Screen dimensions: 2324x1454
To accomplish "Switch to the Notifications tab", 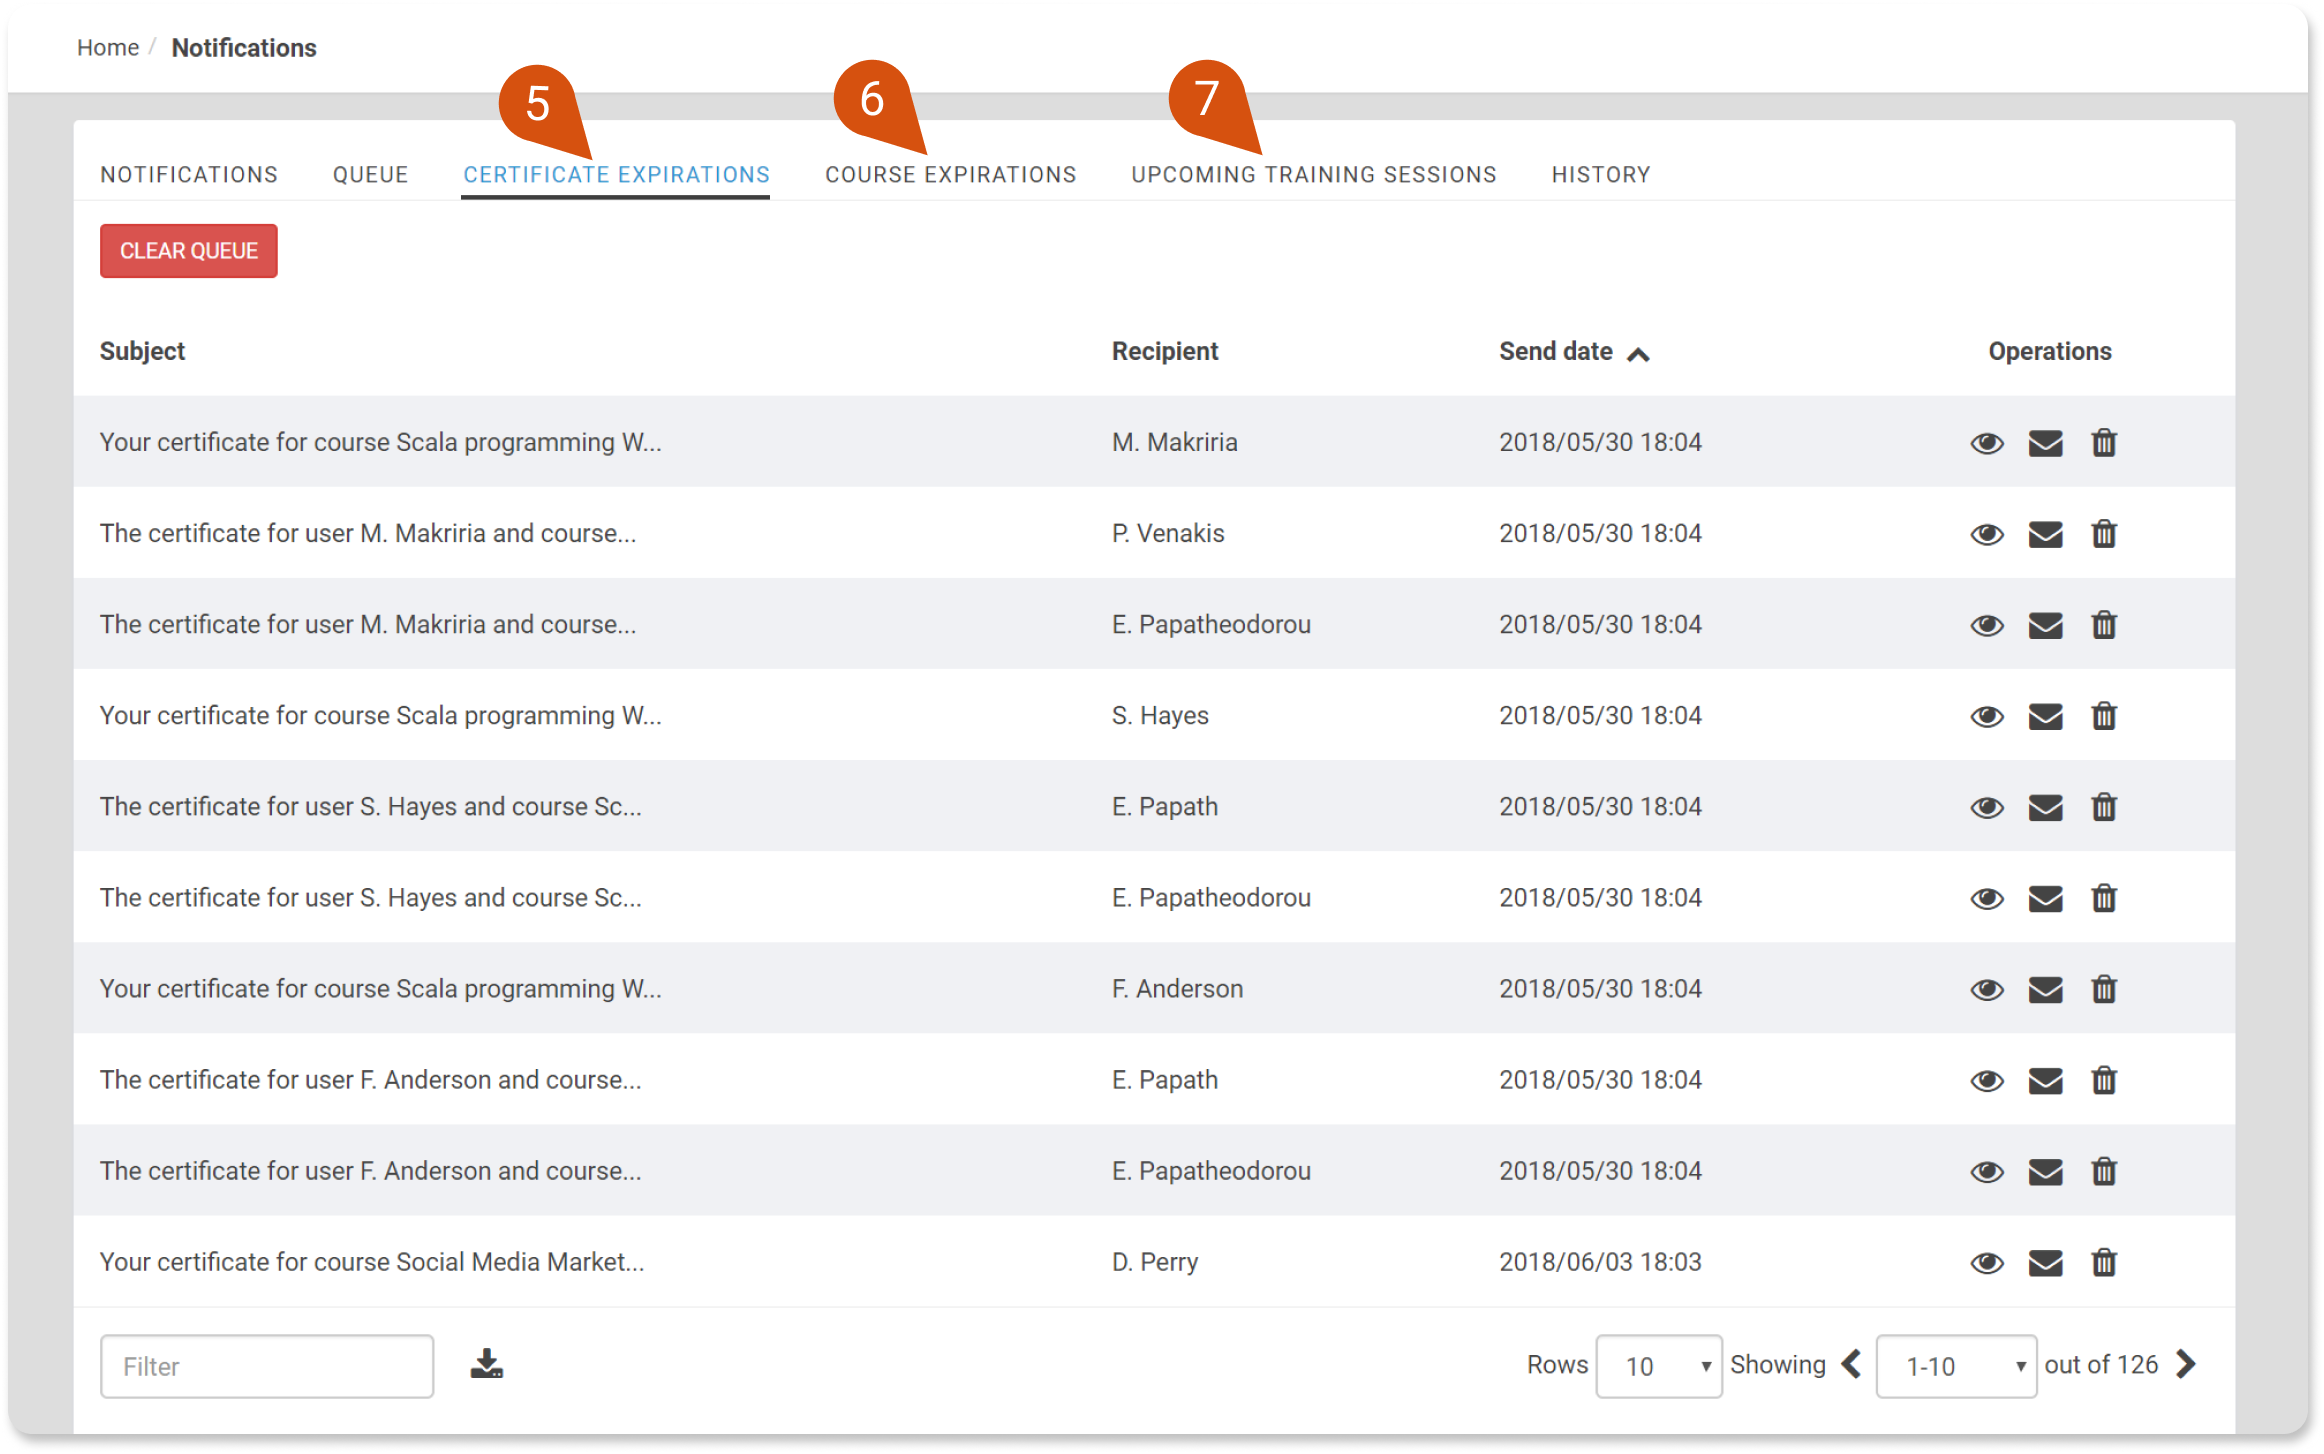I will [189, 175].
